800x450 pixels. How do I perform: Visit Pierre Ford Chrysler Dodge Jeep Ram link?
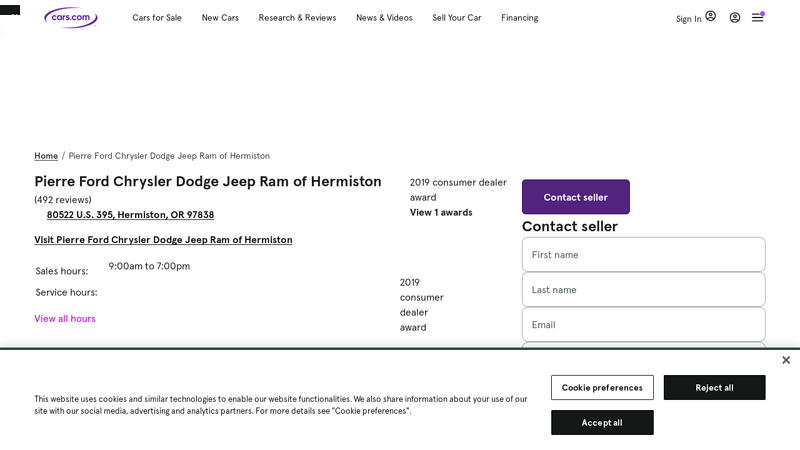pos(163,240)
